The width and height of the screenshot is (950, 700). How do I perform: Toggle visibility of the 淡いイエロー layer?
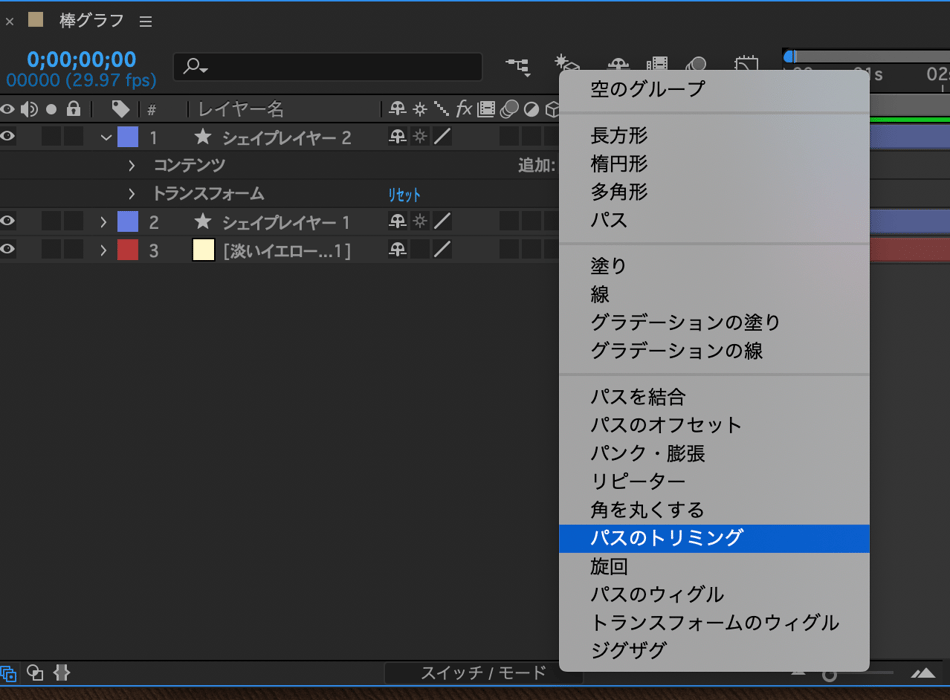[8, 250]
